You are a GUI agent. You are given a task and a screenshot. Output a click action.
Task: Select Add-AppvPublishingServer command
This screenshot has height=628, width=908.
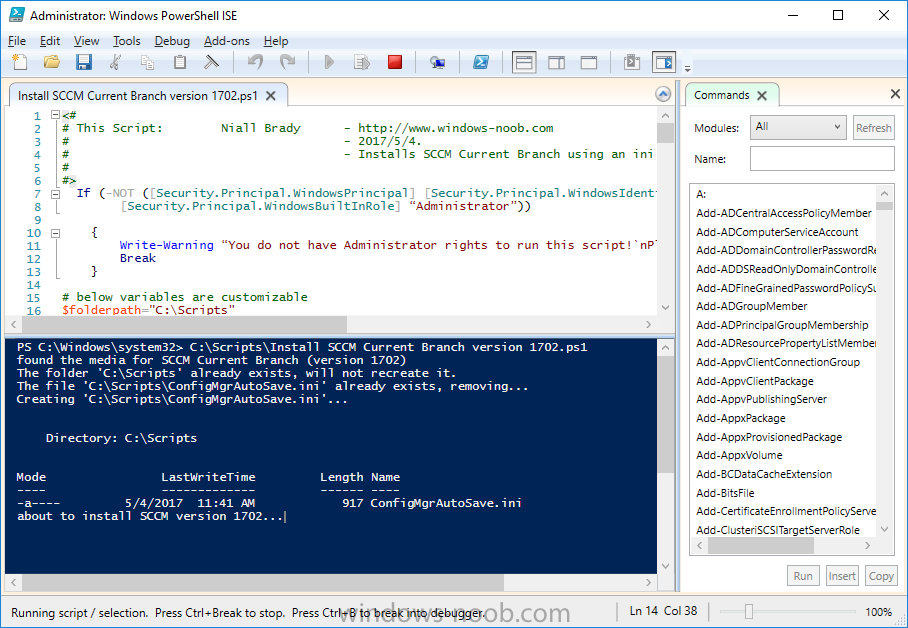pos(761,399)
